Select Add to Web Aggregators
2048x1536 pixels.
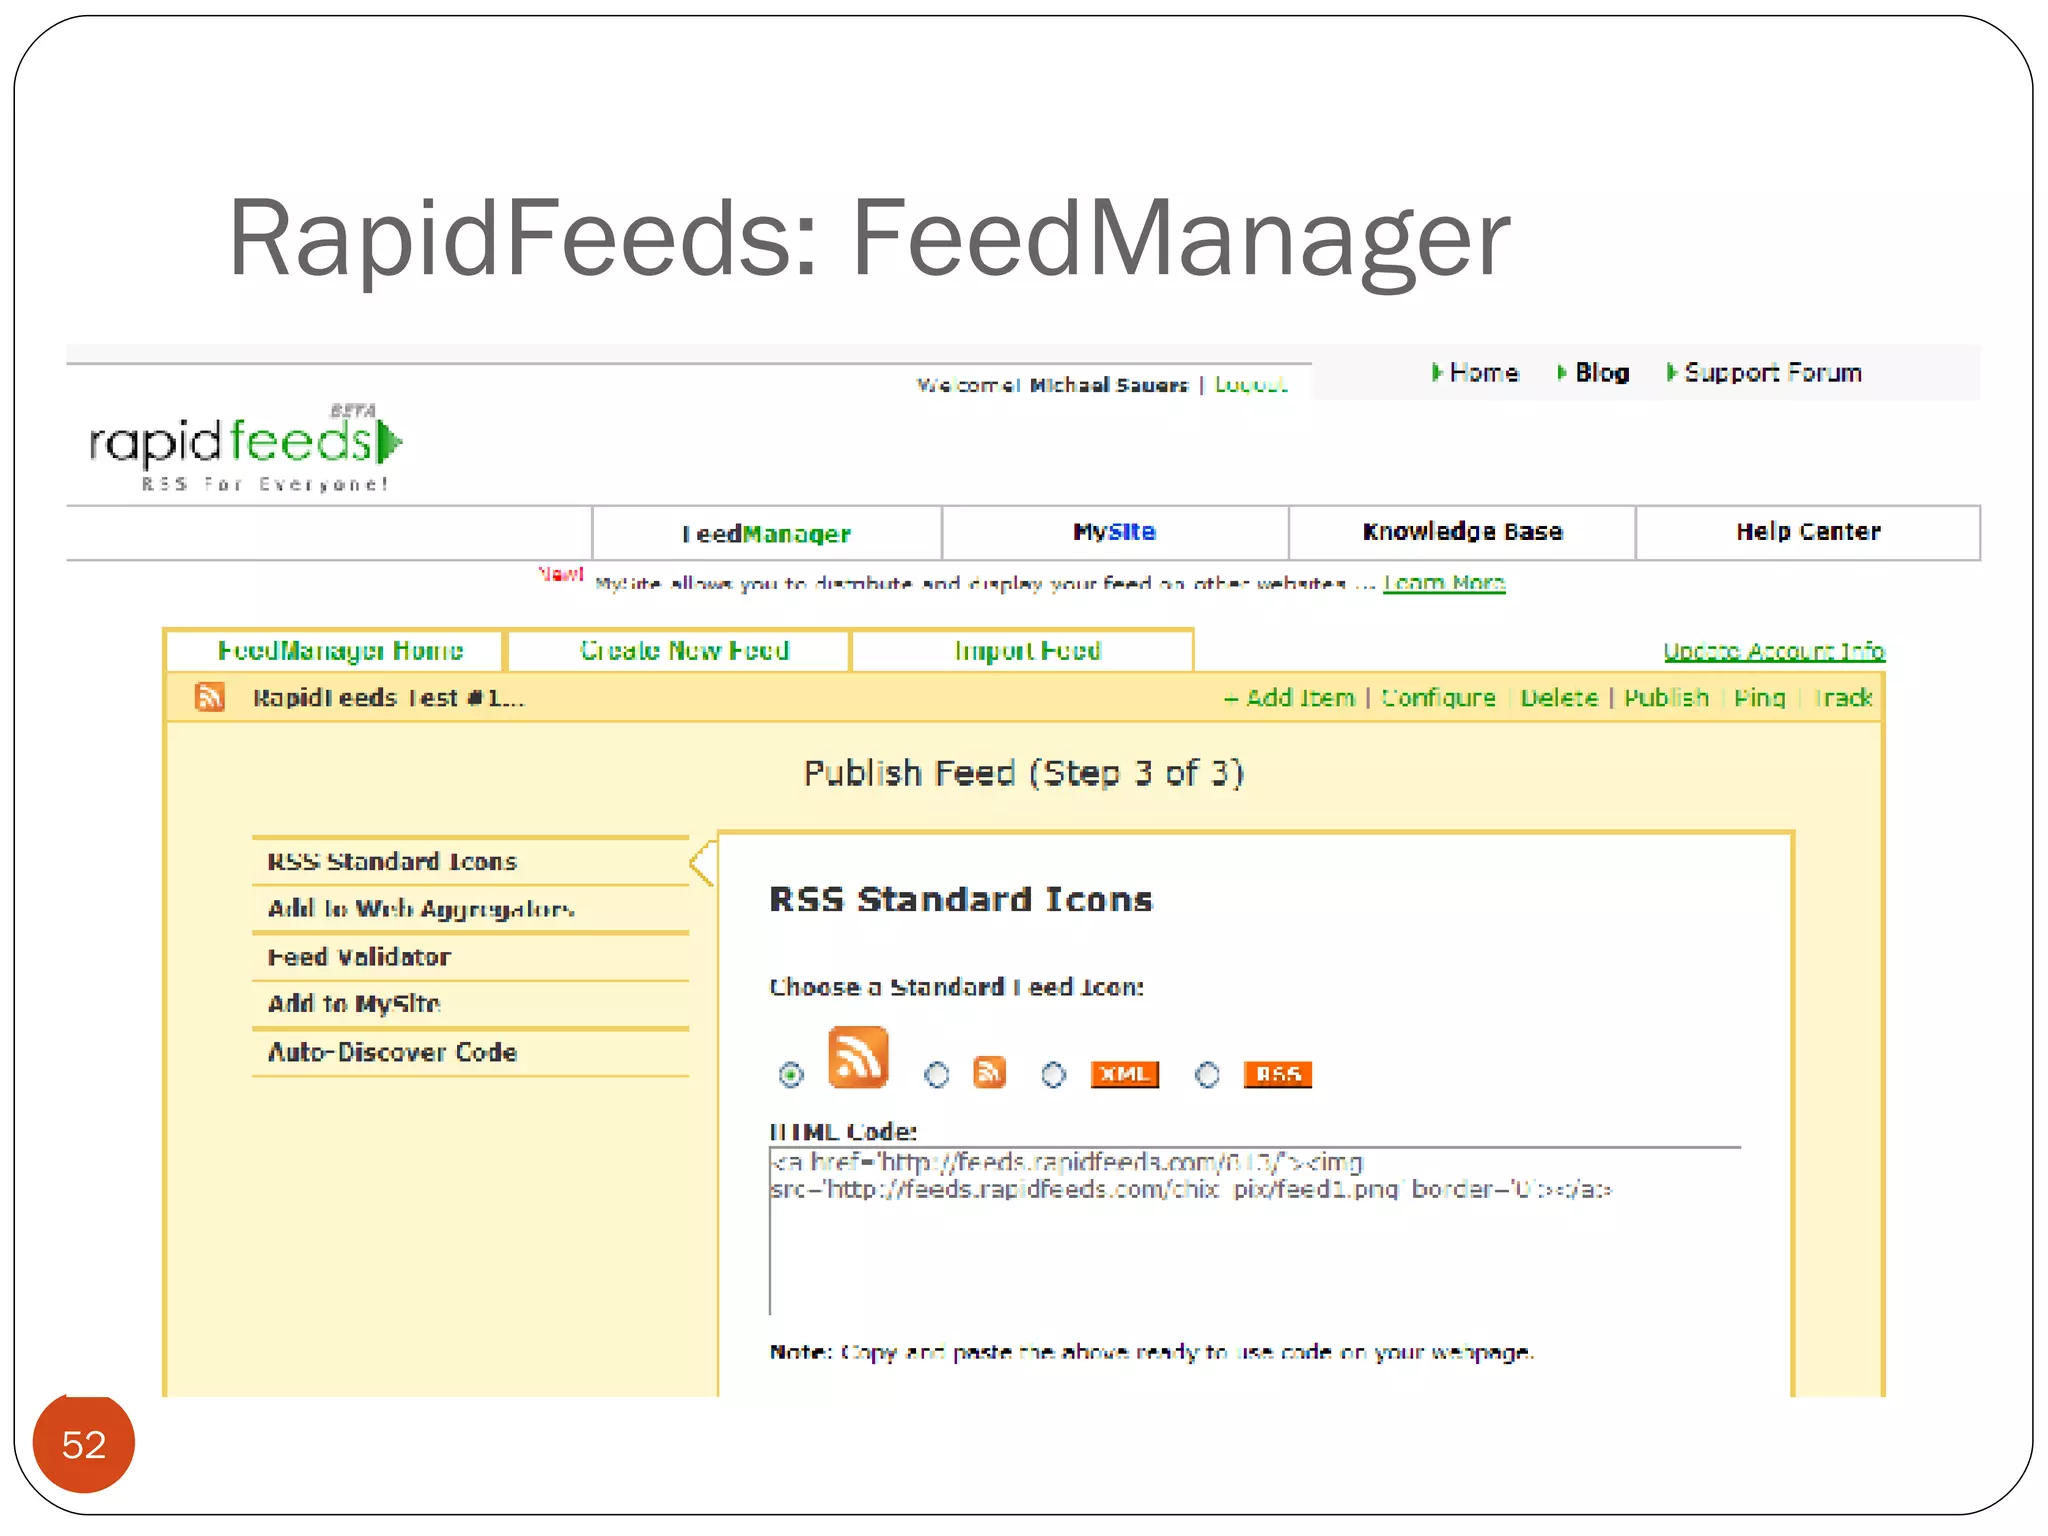tap(470, 909)
